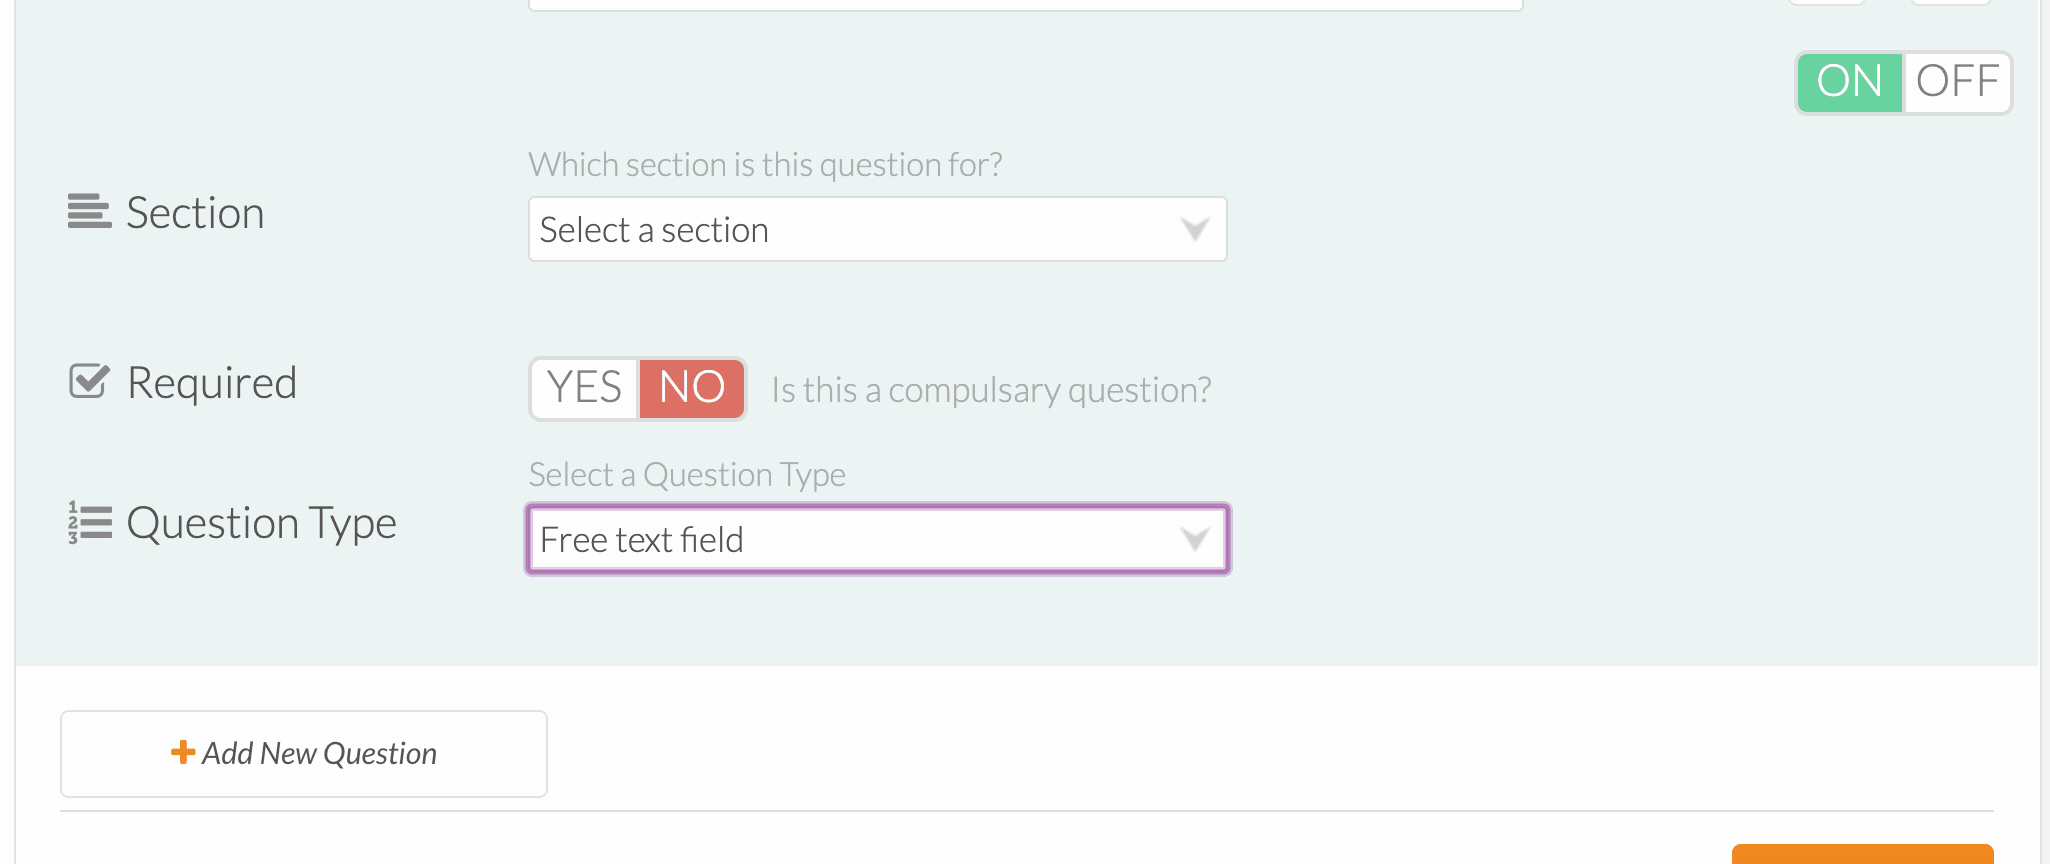The image size is (2050, 864).
Task: Click the question type dropdown arrow
Action: click(1194, 540)
